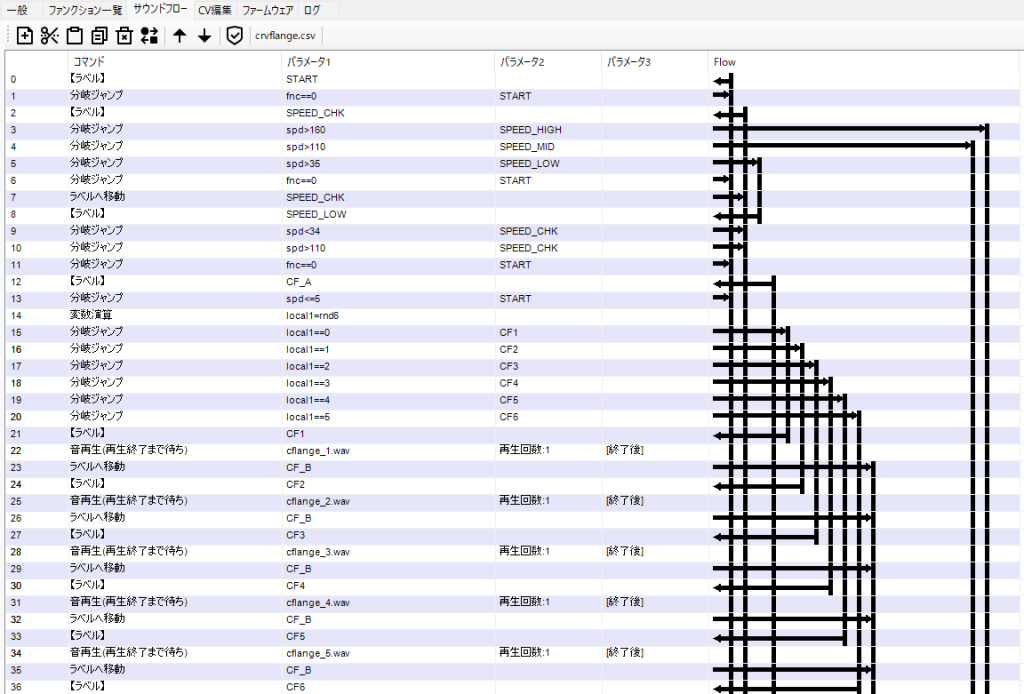
Task: Click the add new row icon
Action: (x=25, y=36)
